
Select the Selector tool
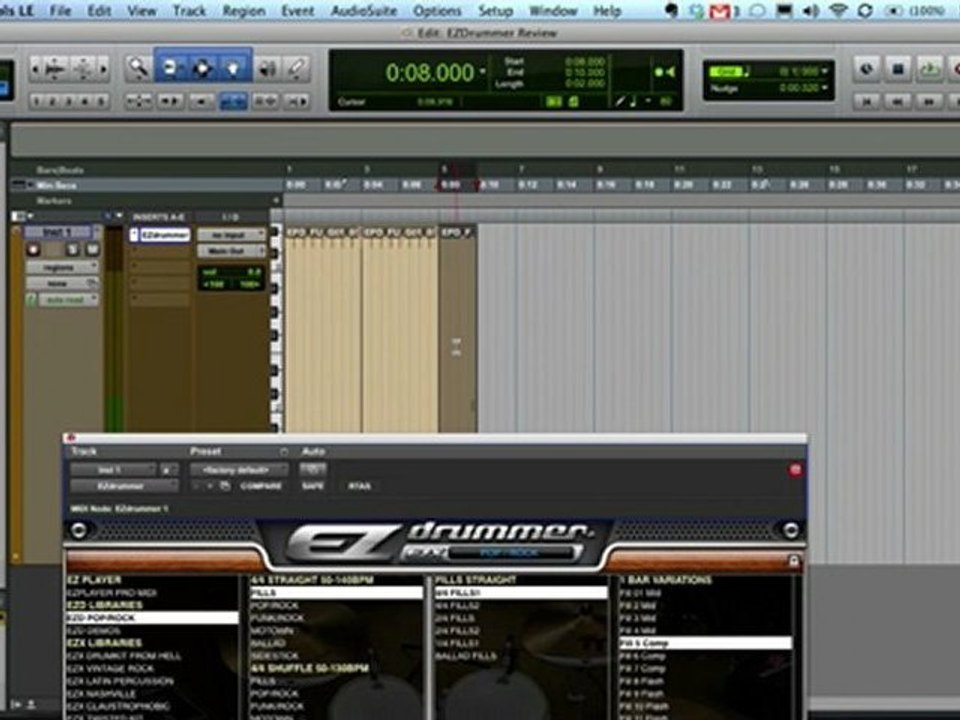[x=203, y=68]
